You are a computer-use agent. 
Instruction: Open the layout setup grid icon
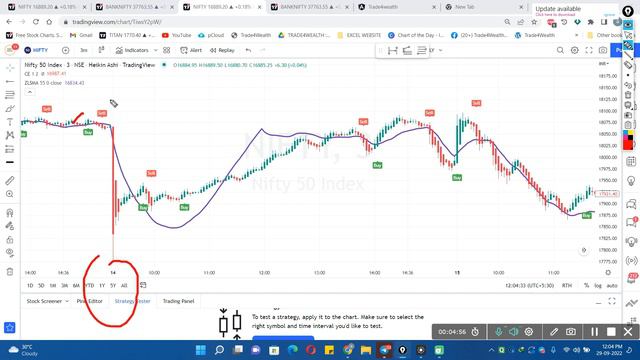[x=167, y=50]
